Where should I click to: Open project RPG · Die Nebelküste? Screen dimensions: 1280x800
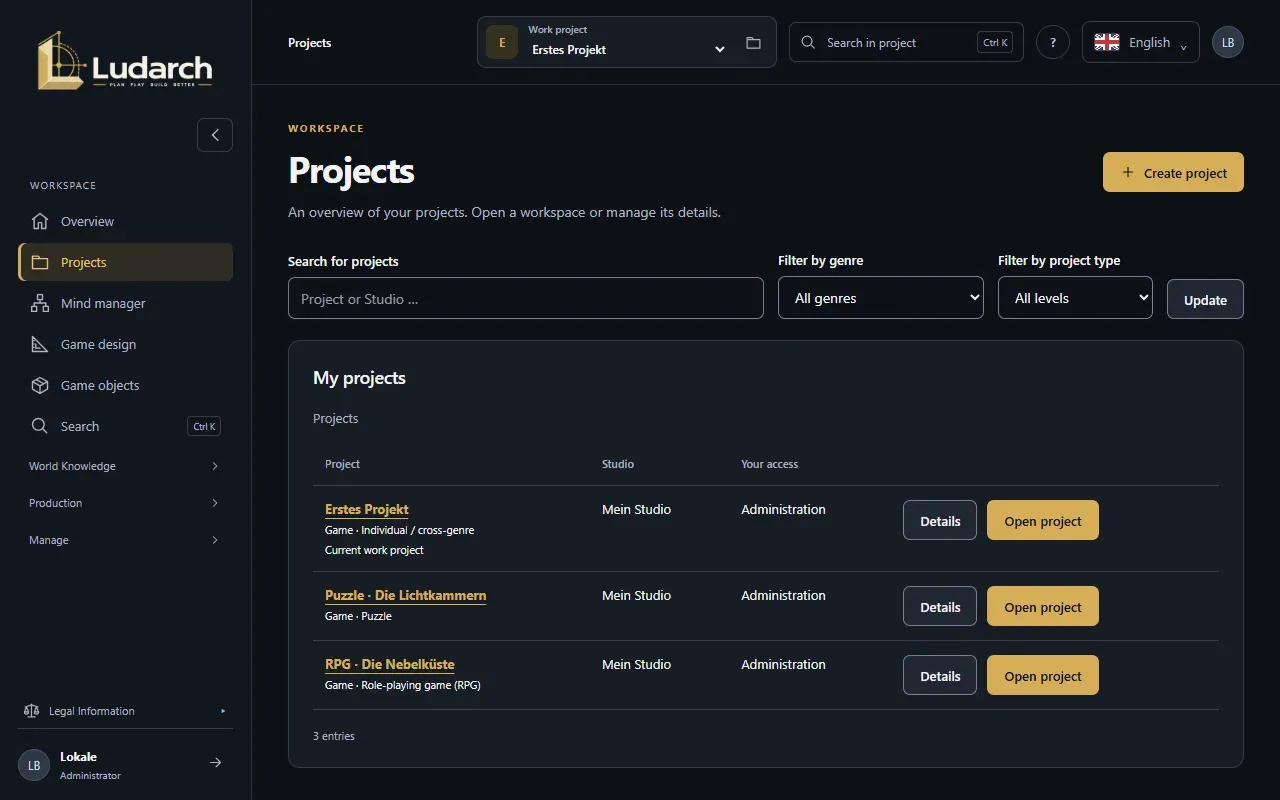coord(1043,675)
